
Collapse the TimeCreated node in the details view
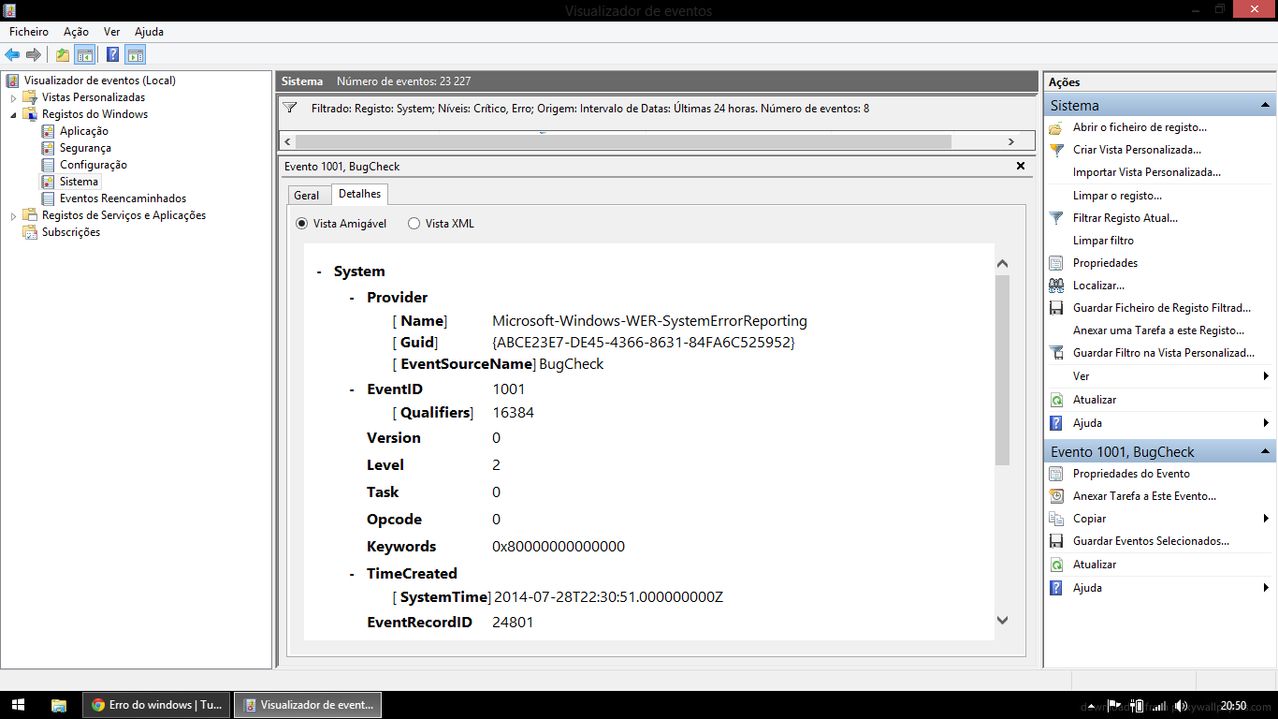coord(352,574)
